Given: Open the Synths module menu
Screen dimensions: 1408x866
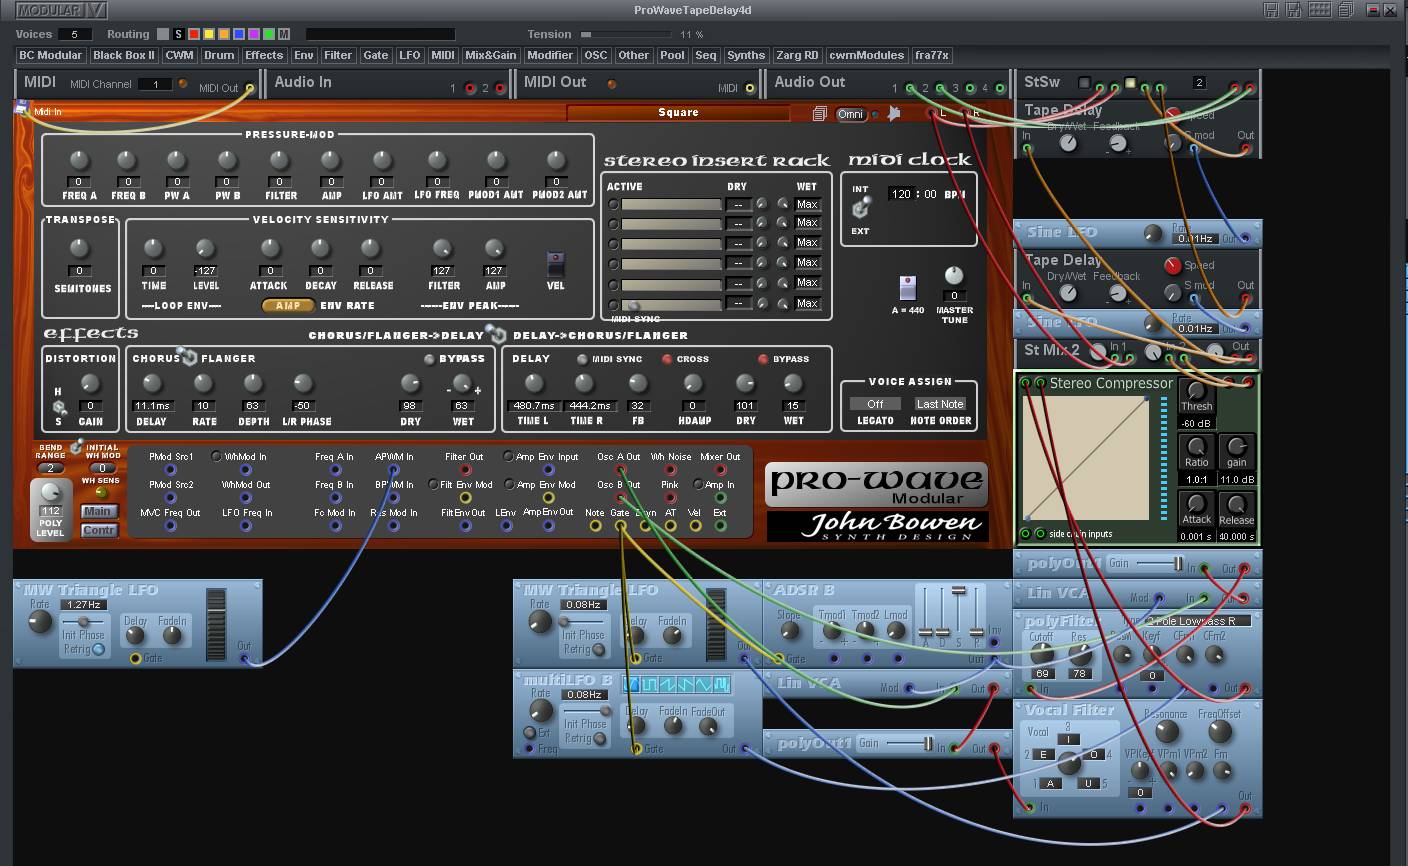Looking at the screenshot, I should (746, 55).
